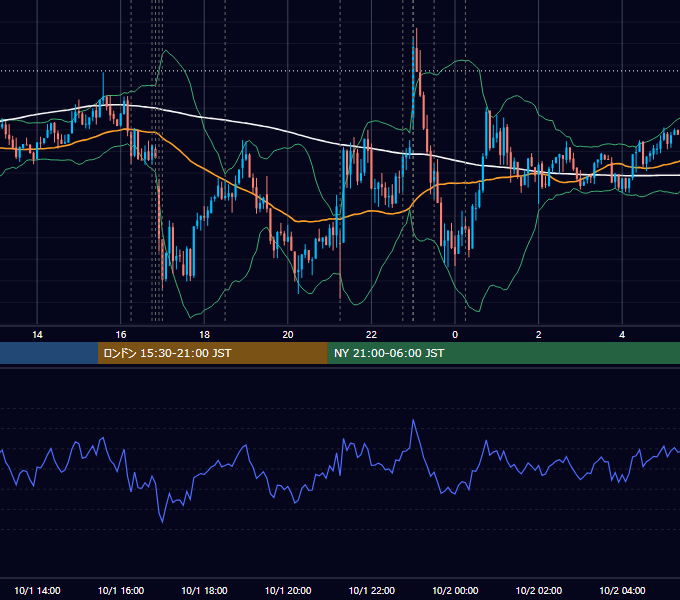Select the 16 hour axis label
This screenshot has width=680, height=600.
[x=121, y=335]
